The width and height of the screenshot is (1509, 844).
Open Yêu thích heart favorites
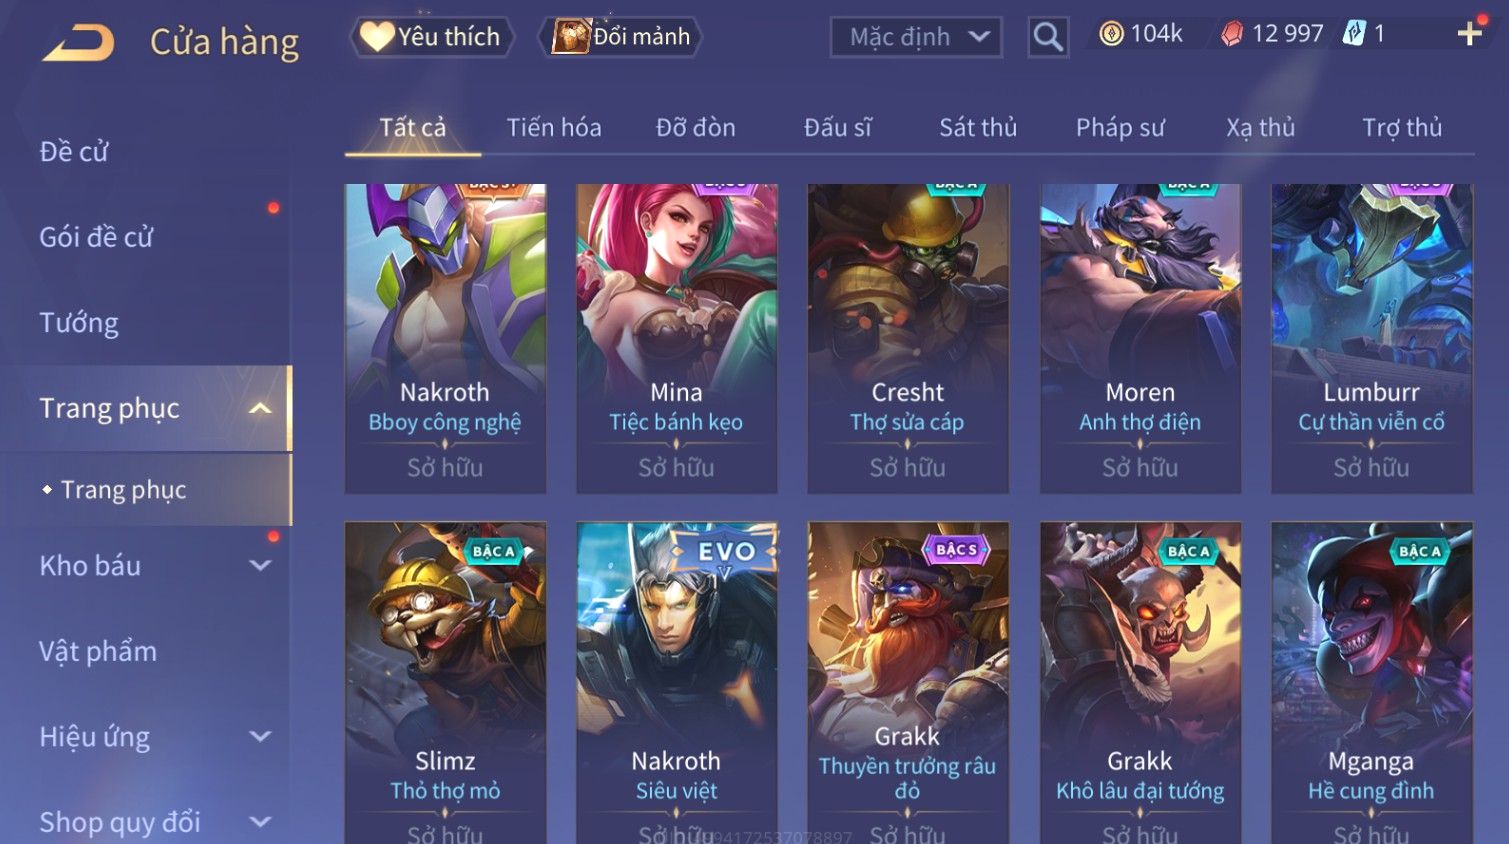click(x=432, y=37)
